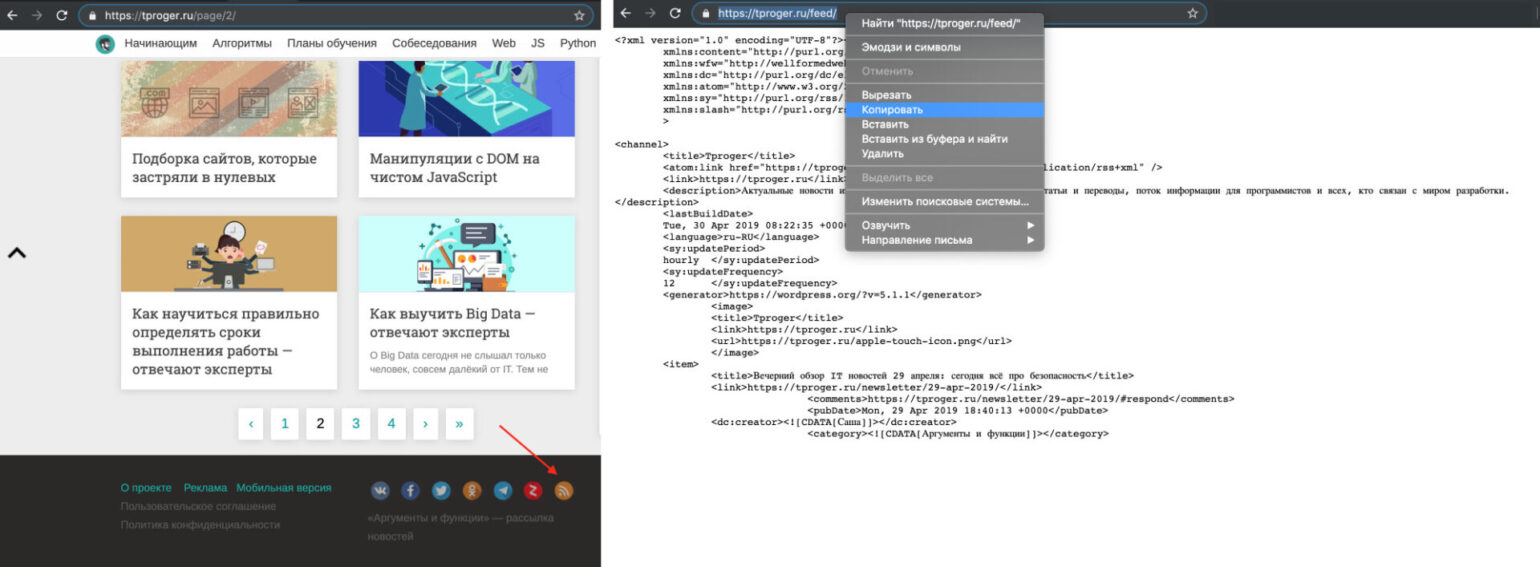Click the address bar with tproger.ru/page/2
Viewport: 1540px width, 567px height.
tap(330, 15)
